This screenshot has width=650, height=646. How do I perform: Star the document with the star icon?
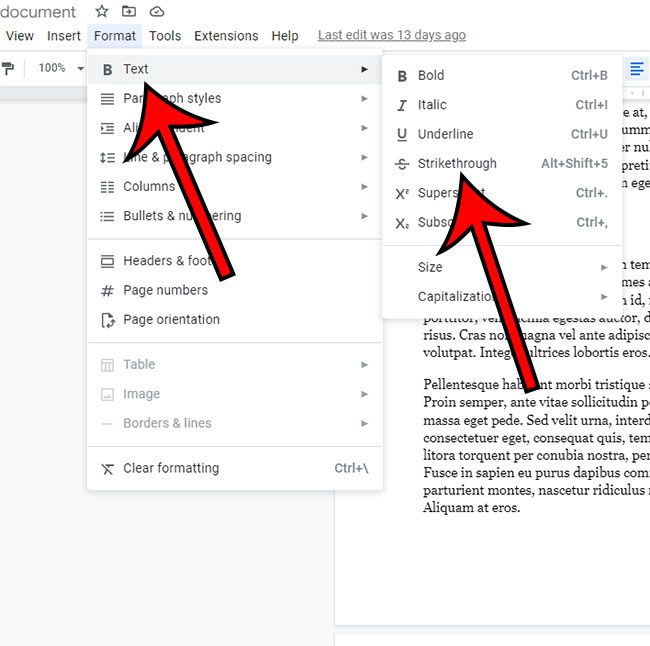click(102, 11)
